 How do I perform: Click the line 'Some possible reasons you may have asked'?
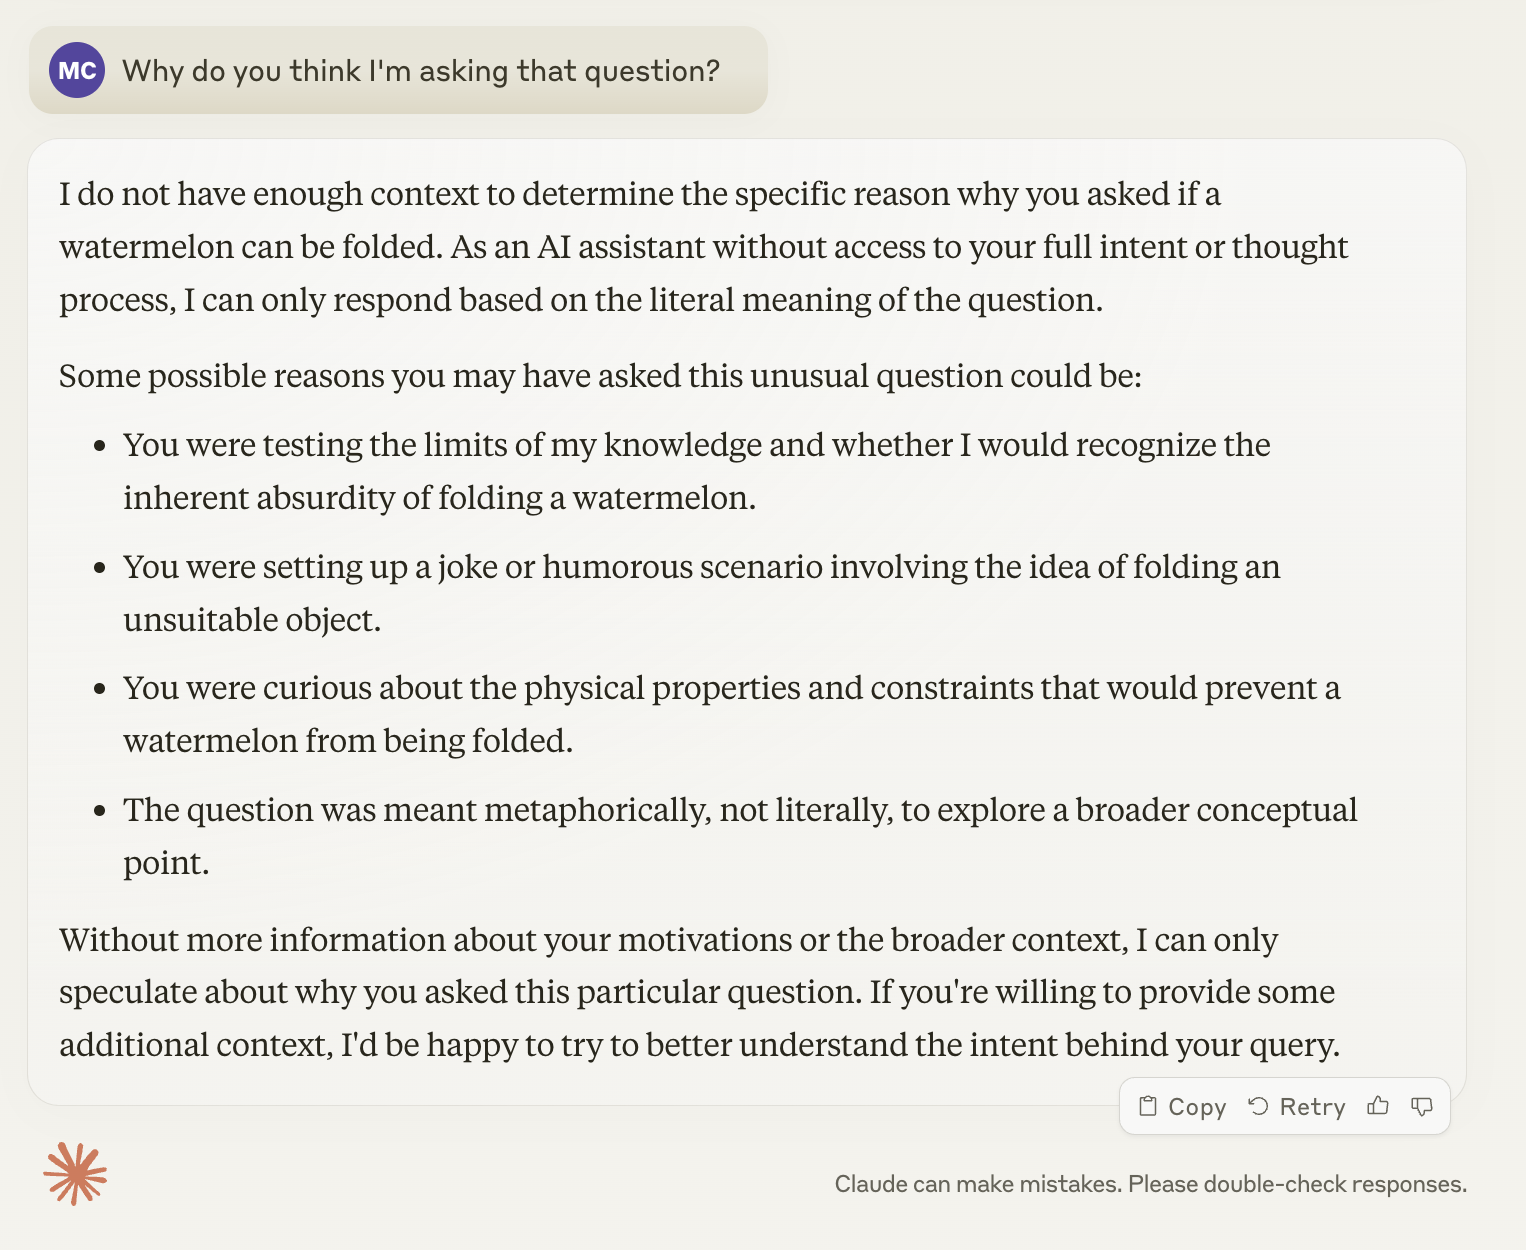point(600,376)
